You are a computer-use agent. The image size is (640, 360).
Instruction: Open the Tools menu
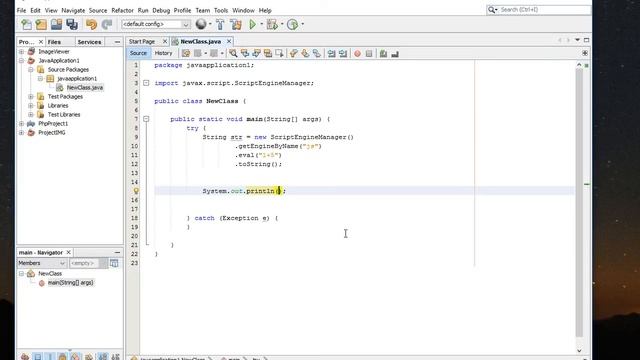(221, 10)
